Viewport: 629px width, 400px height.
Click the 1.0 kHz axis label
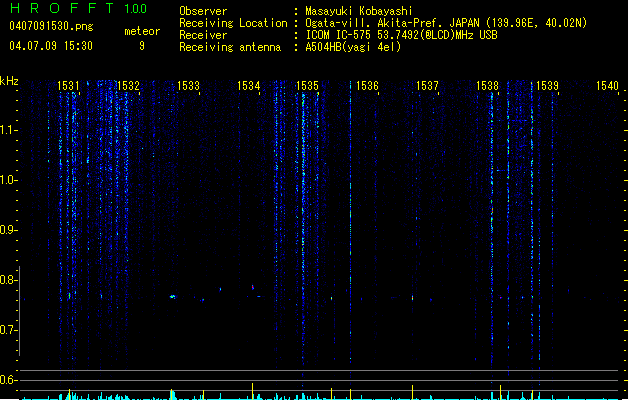8,180
